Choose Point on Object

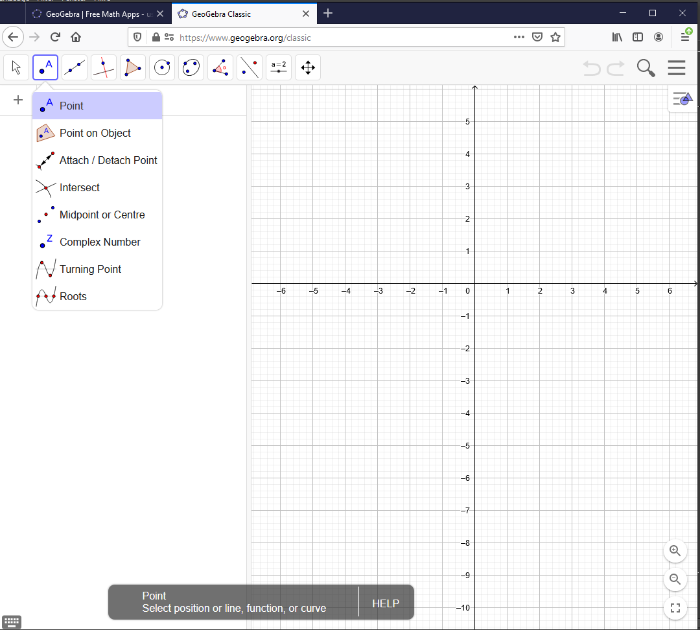[x=97, y=133]
